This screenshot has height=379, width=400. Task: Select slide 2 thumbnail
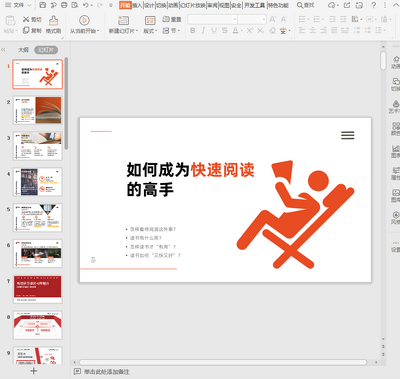click(x=37, y=110)
